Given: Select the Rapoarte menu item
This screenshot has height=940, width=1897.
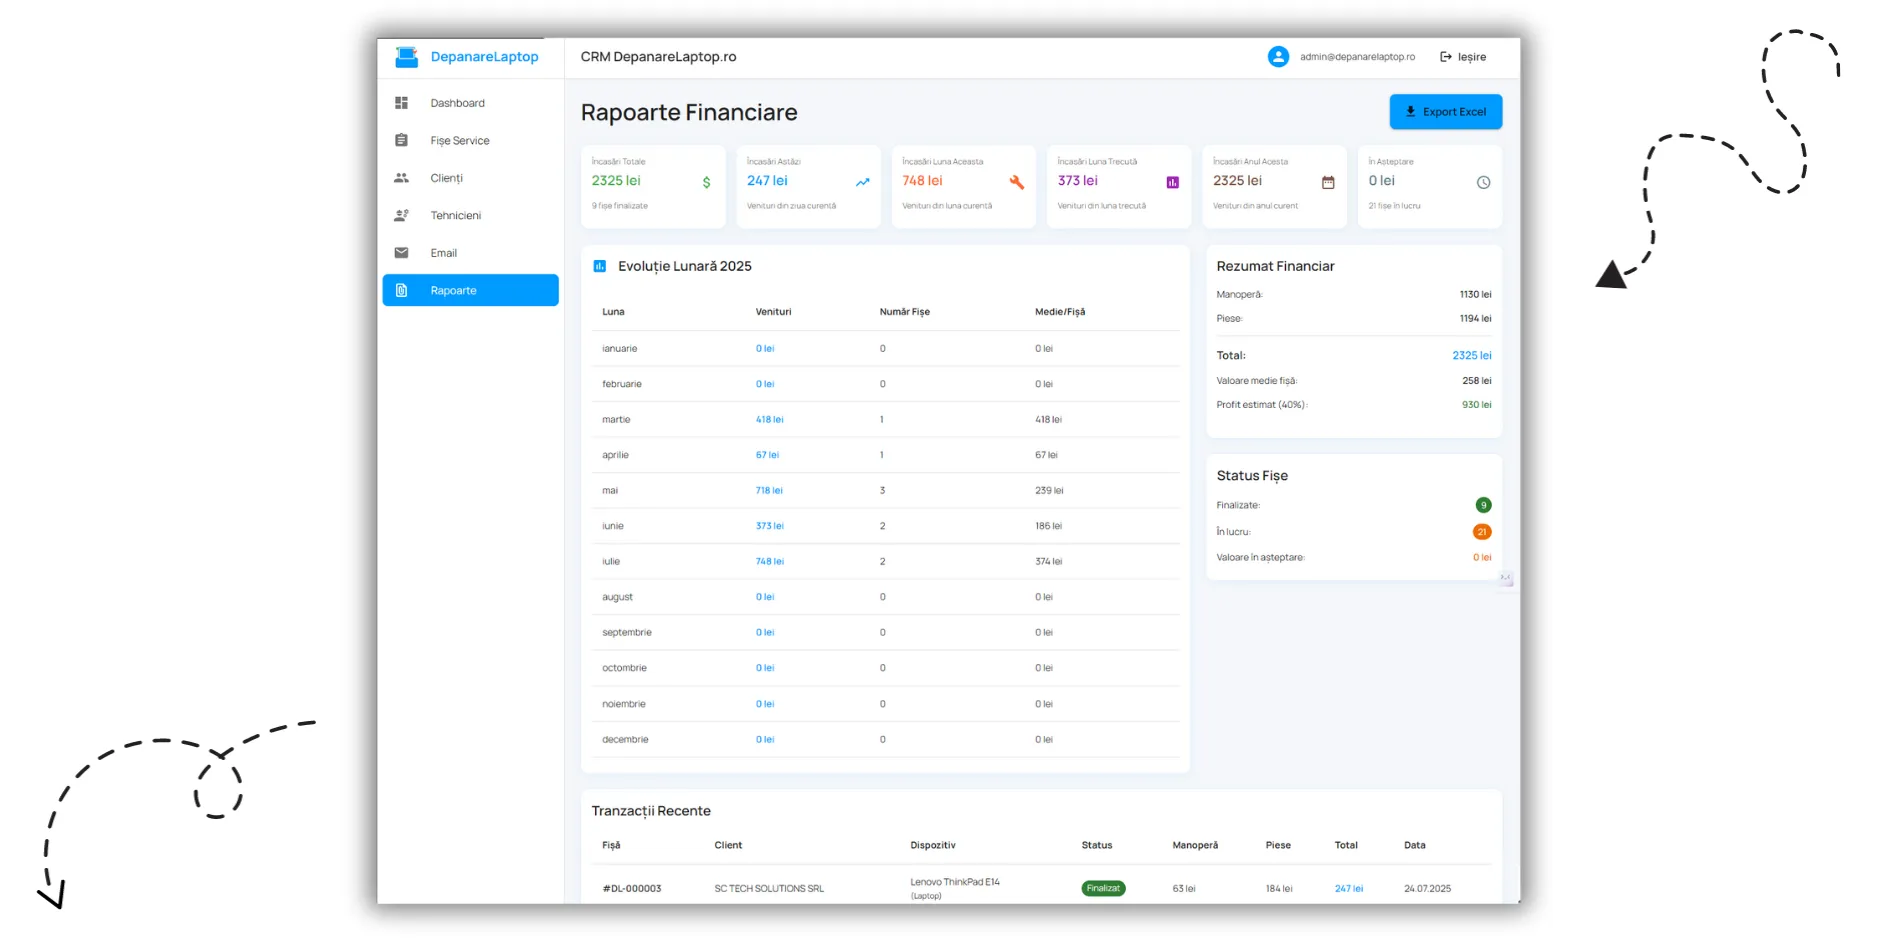Looking at the screenshot, I should point(470,290).
